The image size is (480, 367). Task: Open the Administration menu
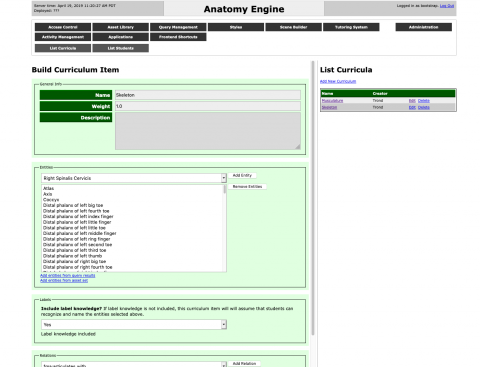tap(423, 27)
